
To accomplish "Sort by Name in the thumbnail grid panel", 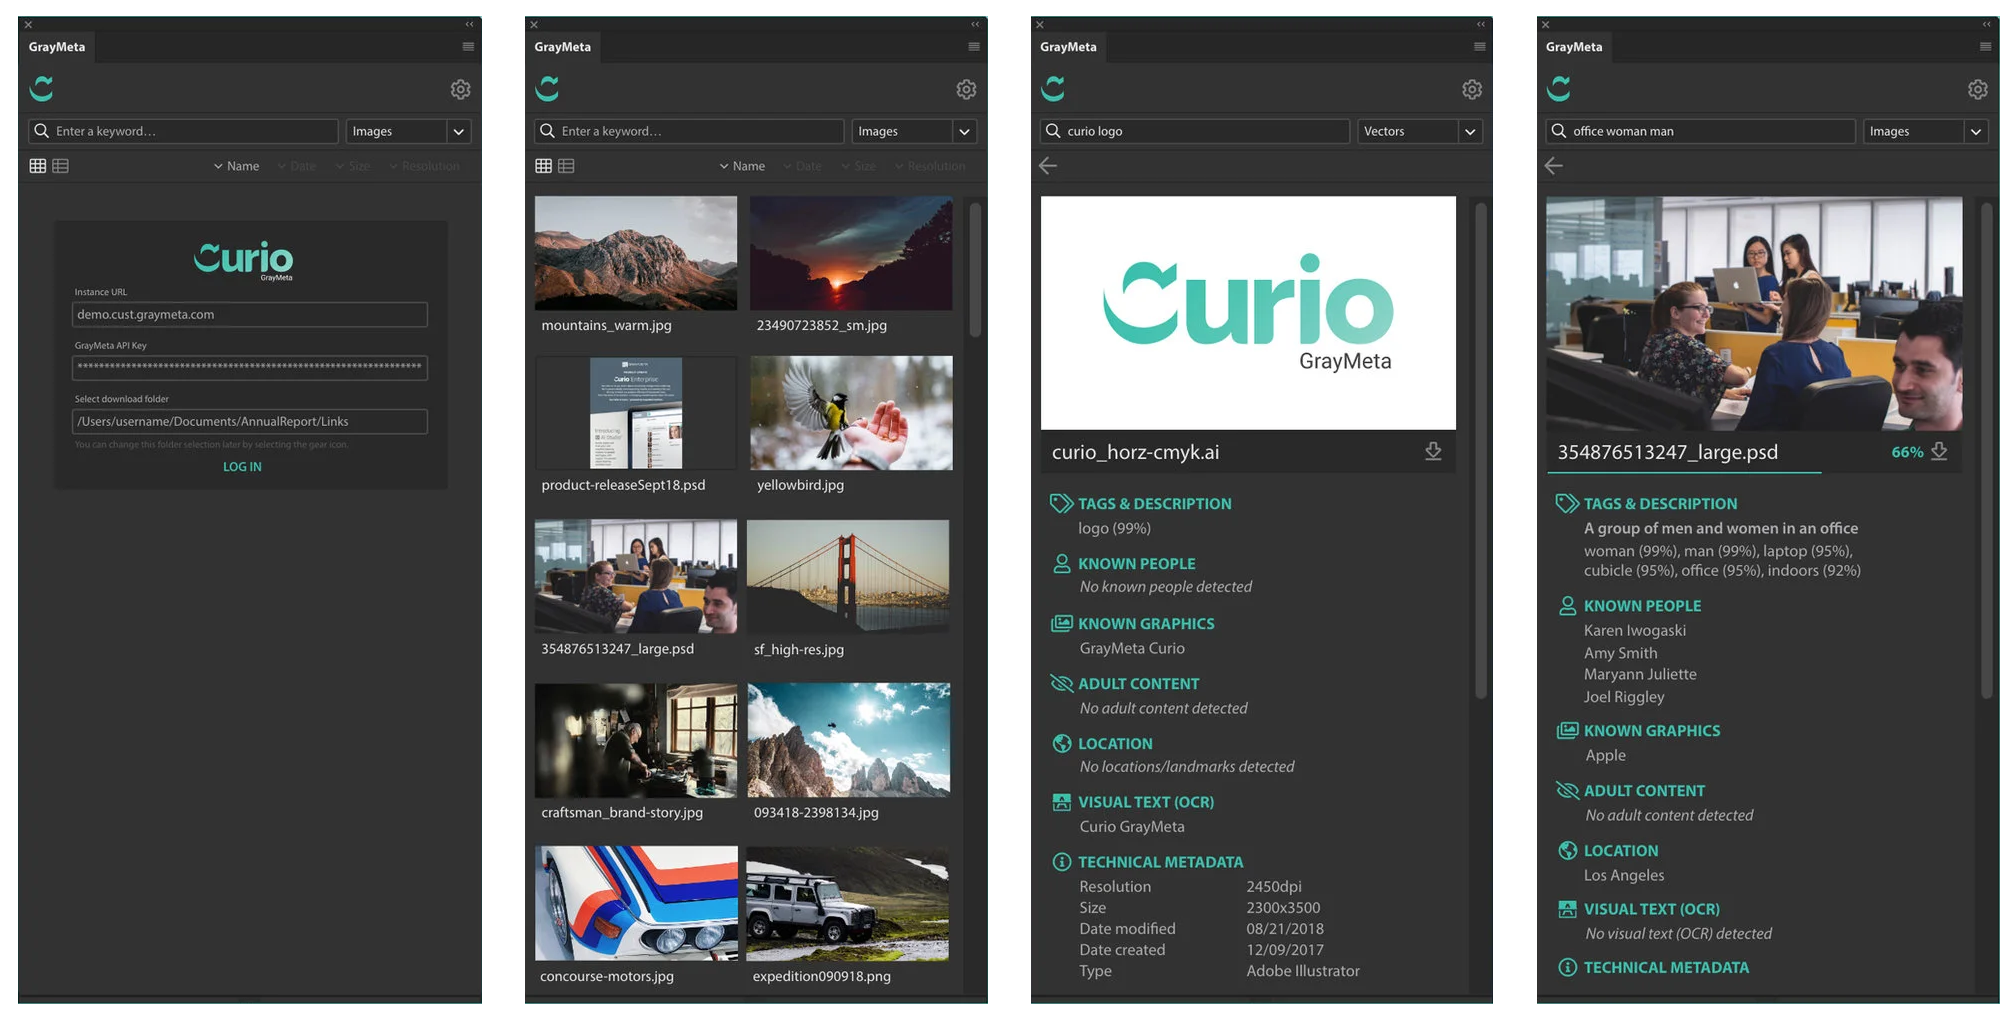I will coord(742,166).
